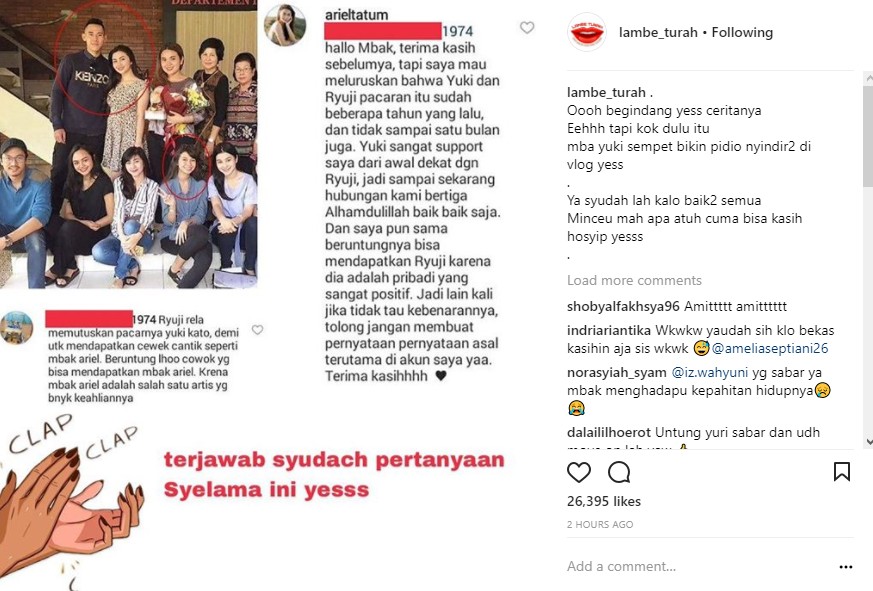View the 26,395 likes list
The height and width of the screenshot is (591, 873).
click(x=604, y=501)
